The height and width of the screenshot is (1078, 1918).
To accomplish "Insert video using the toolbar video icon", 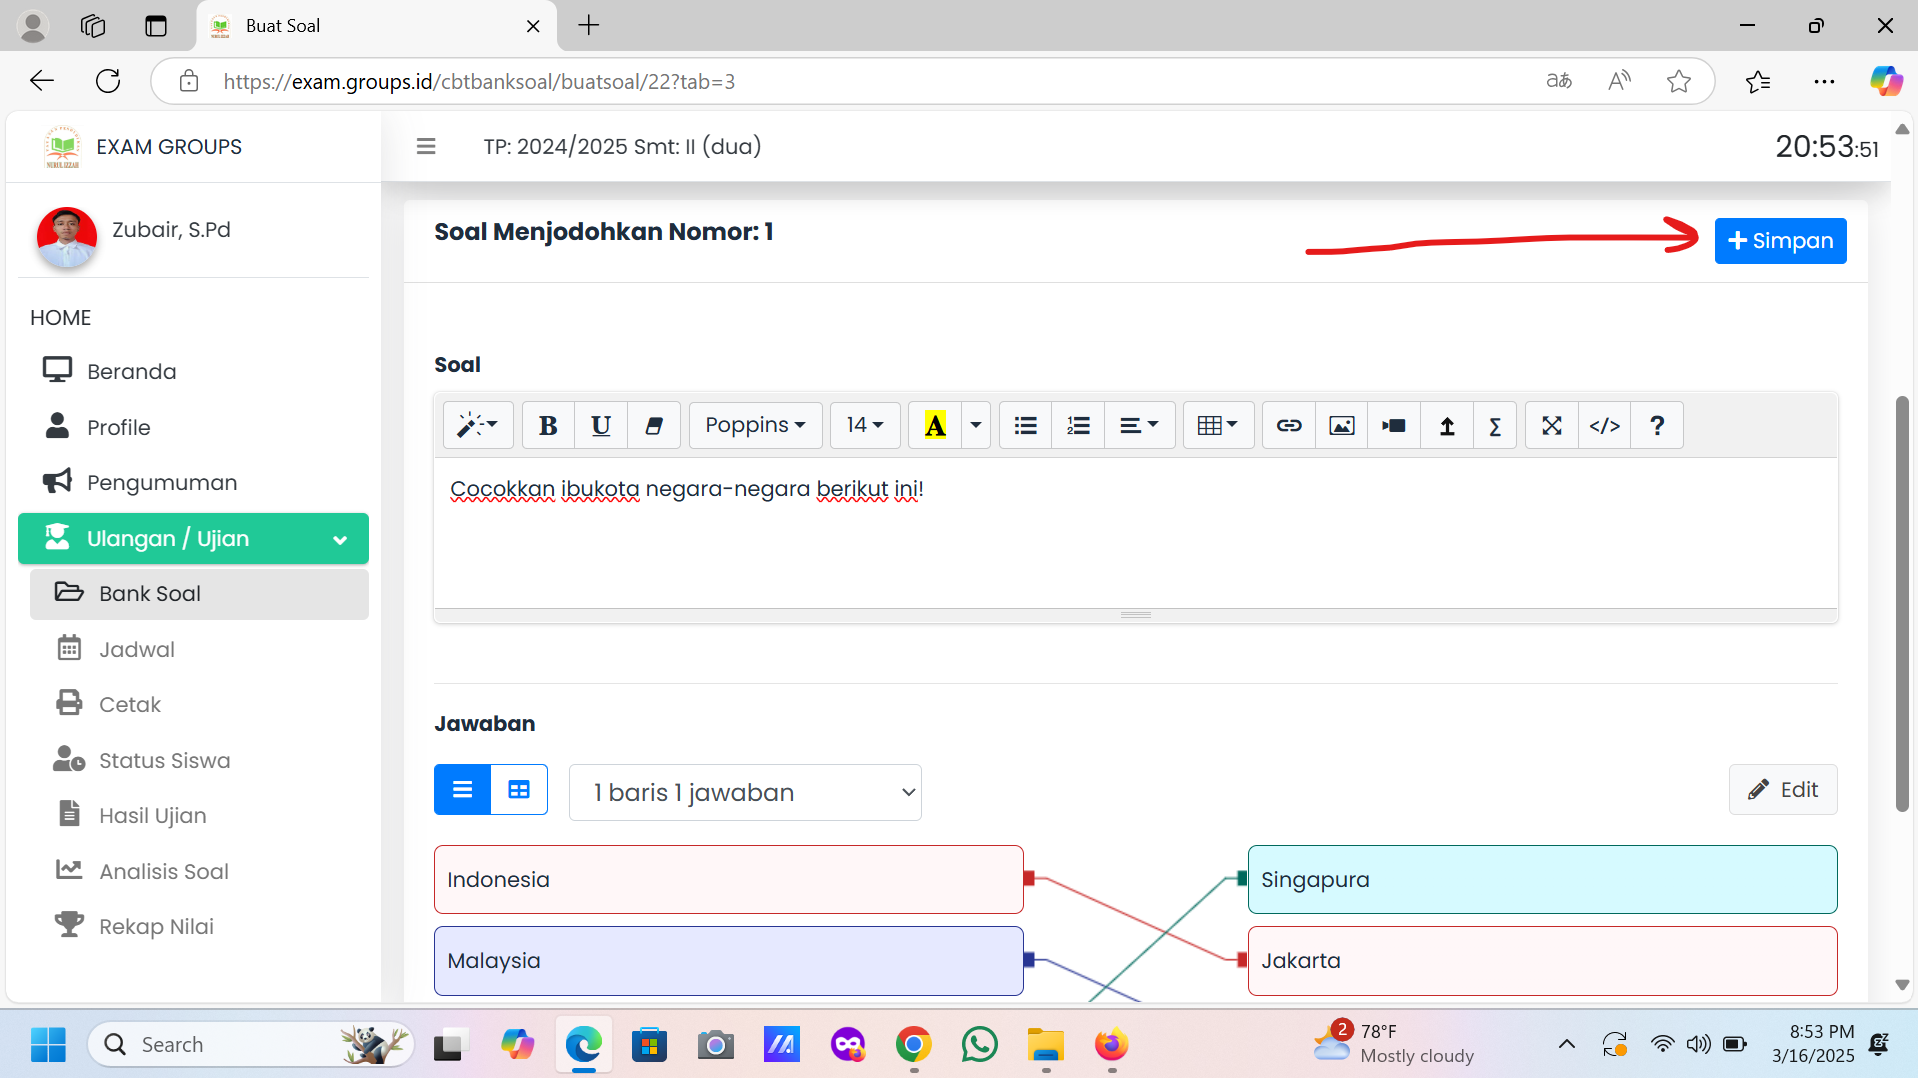I will (x=1393, y=426).
